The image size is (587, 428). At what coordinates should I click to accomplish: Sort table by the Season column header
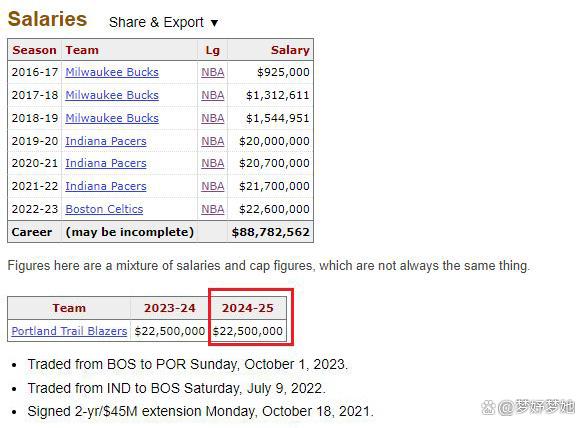point(34,50)
